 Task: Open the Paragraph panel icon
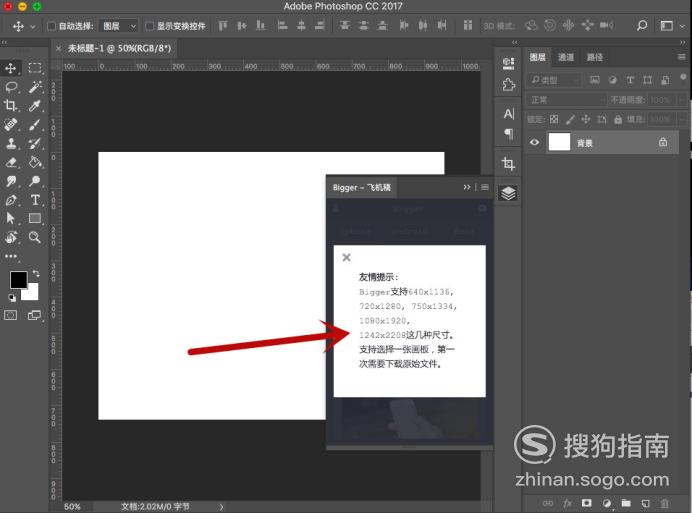508,134
